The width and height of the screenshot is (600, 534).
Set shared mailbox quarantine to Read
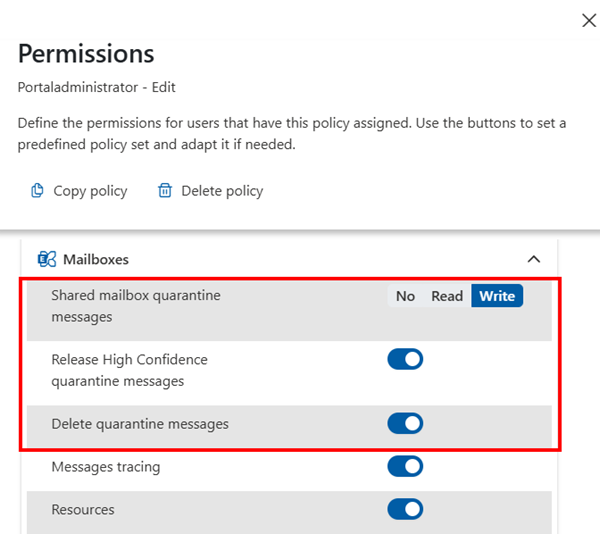447,296
